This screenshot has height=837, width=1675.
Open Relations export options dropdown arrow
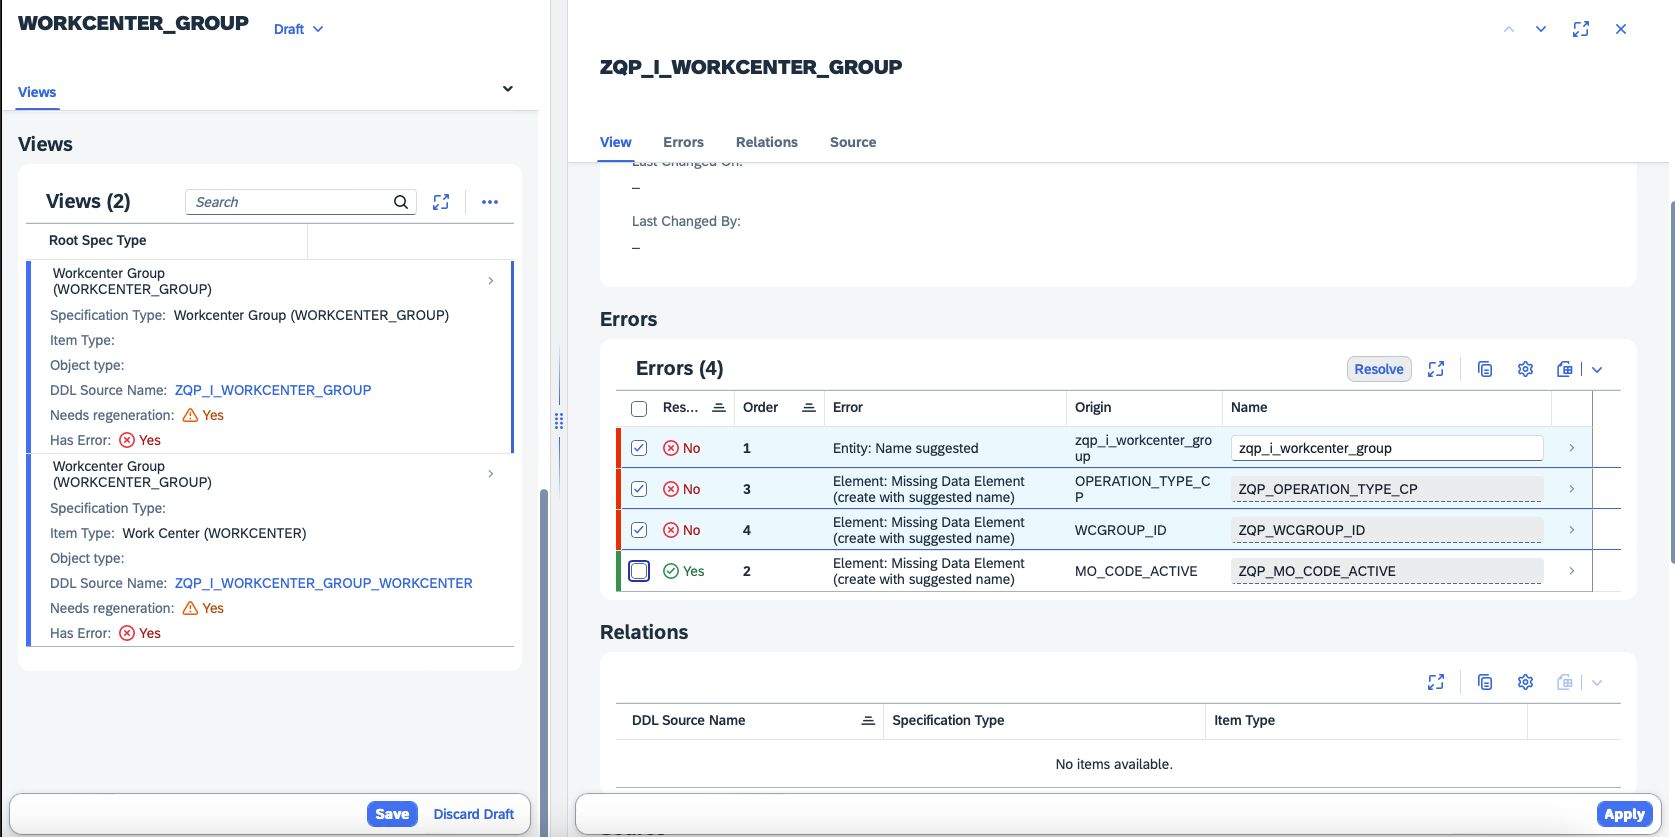1597,682
